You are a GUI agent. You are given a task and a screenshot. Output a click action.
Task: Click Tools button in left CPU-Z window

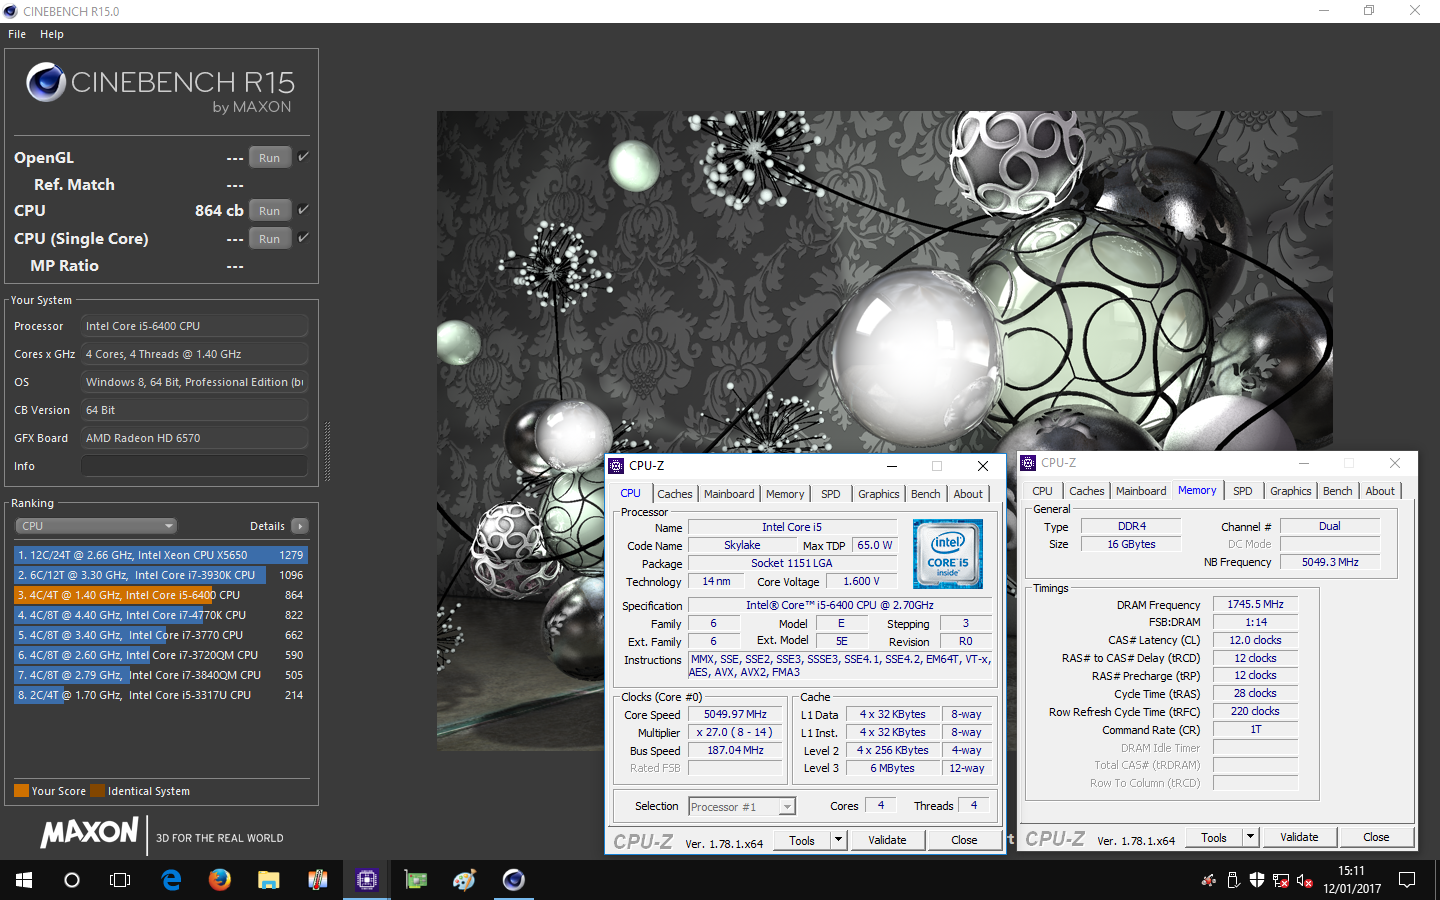(802, 840)
